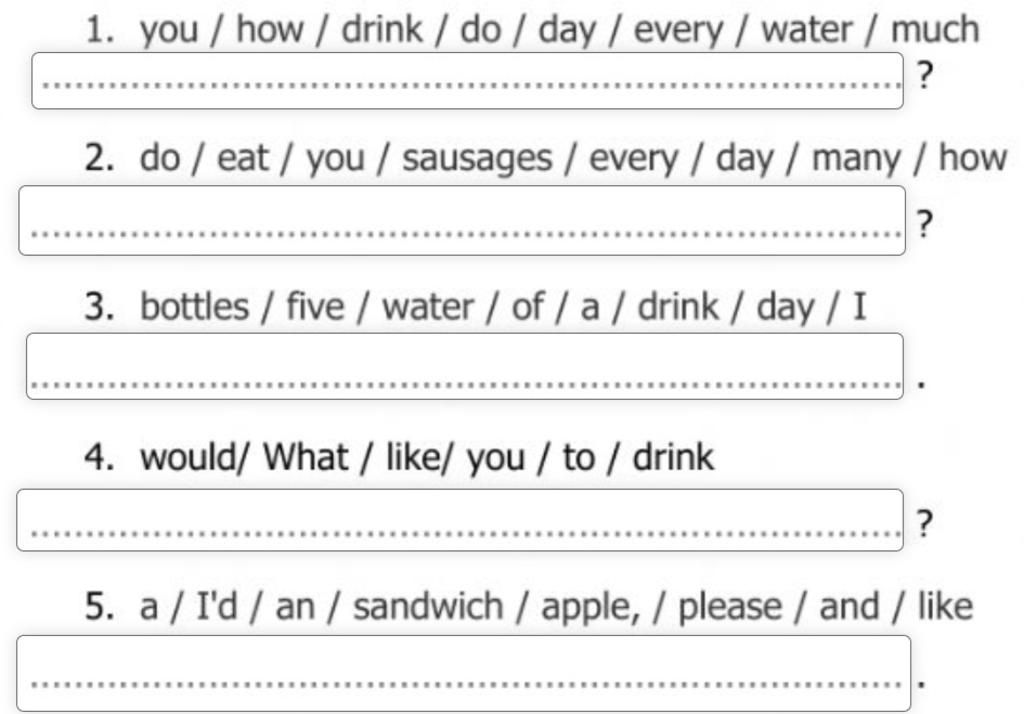
Task: Click the word 'bottles' in question 3
Action: (195, 306)
